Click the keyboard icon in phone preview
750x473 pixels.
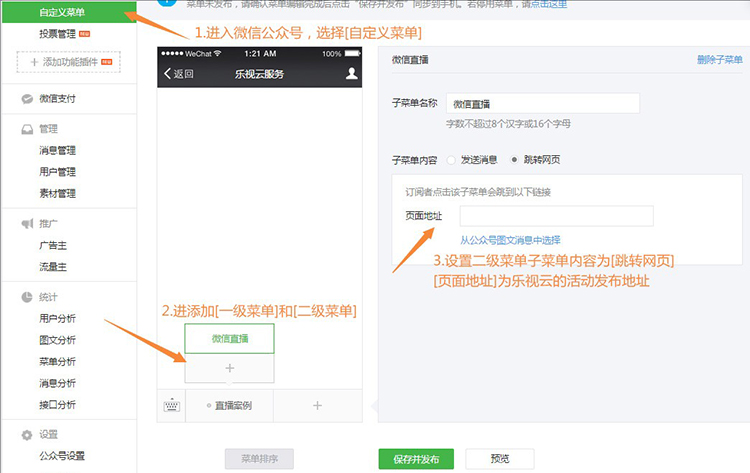point(172,406)
